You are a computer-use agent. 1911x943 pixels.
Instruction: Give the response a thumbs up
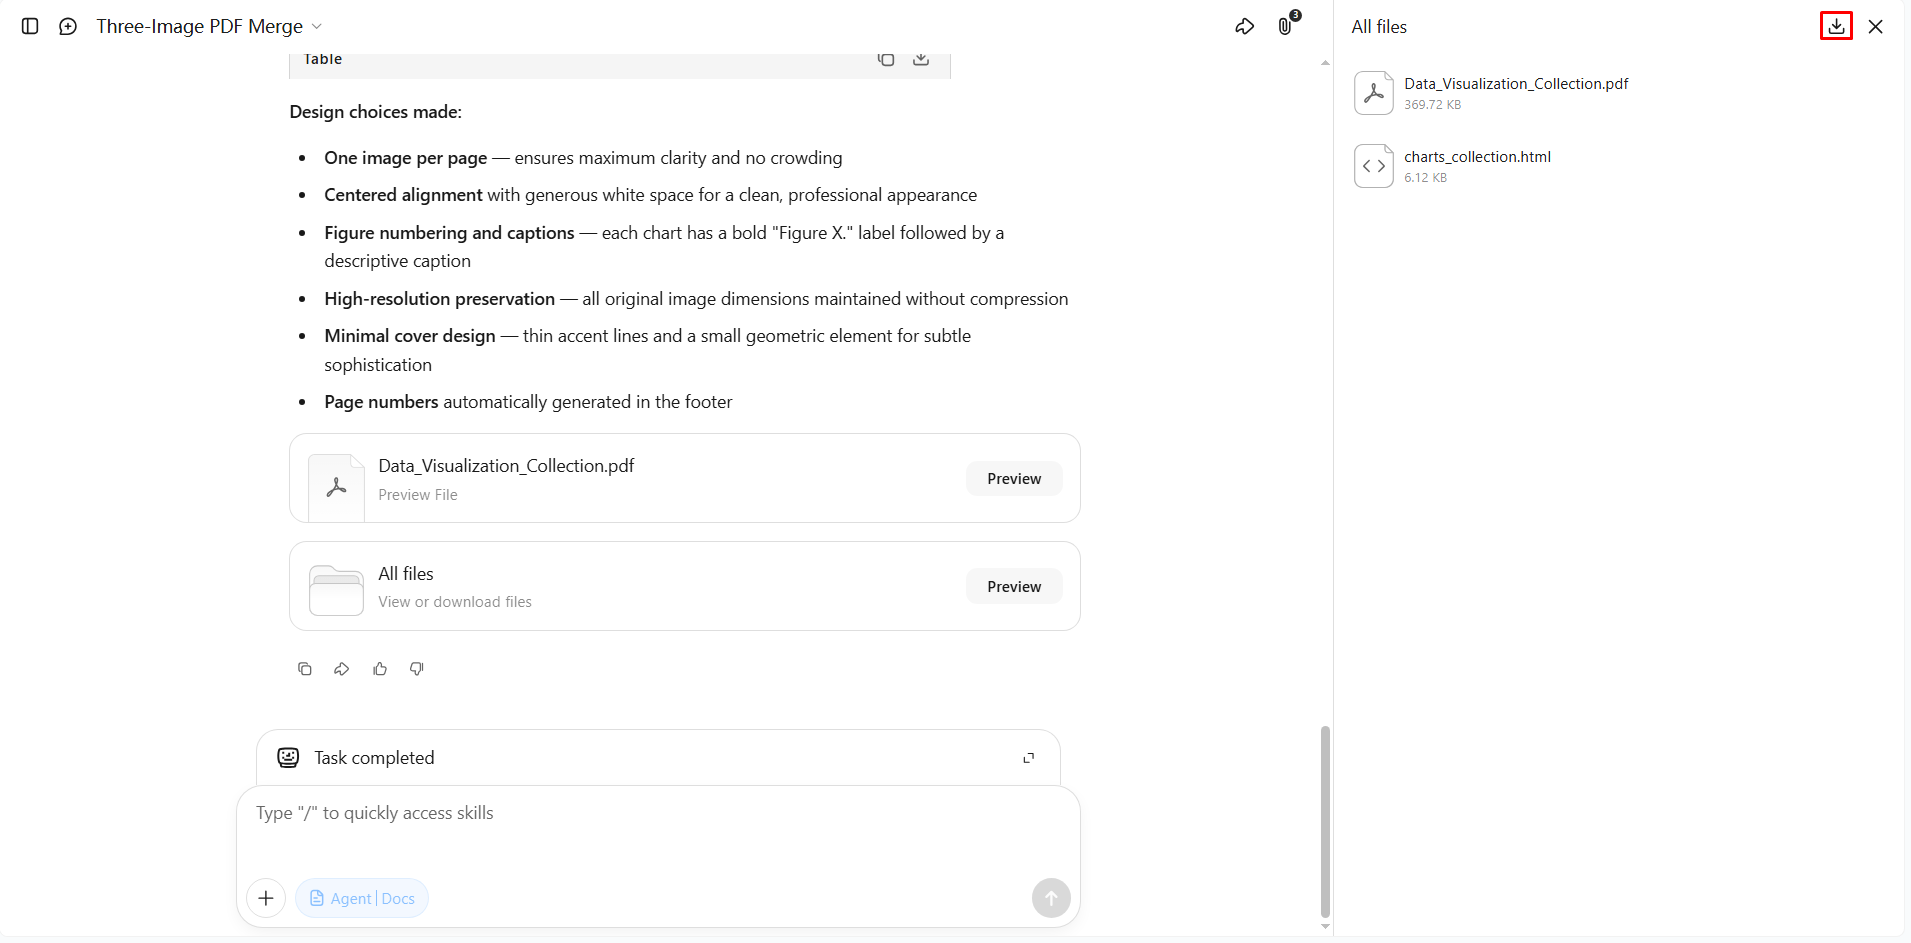tap(380, 669)
